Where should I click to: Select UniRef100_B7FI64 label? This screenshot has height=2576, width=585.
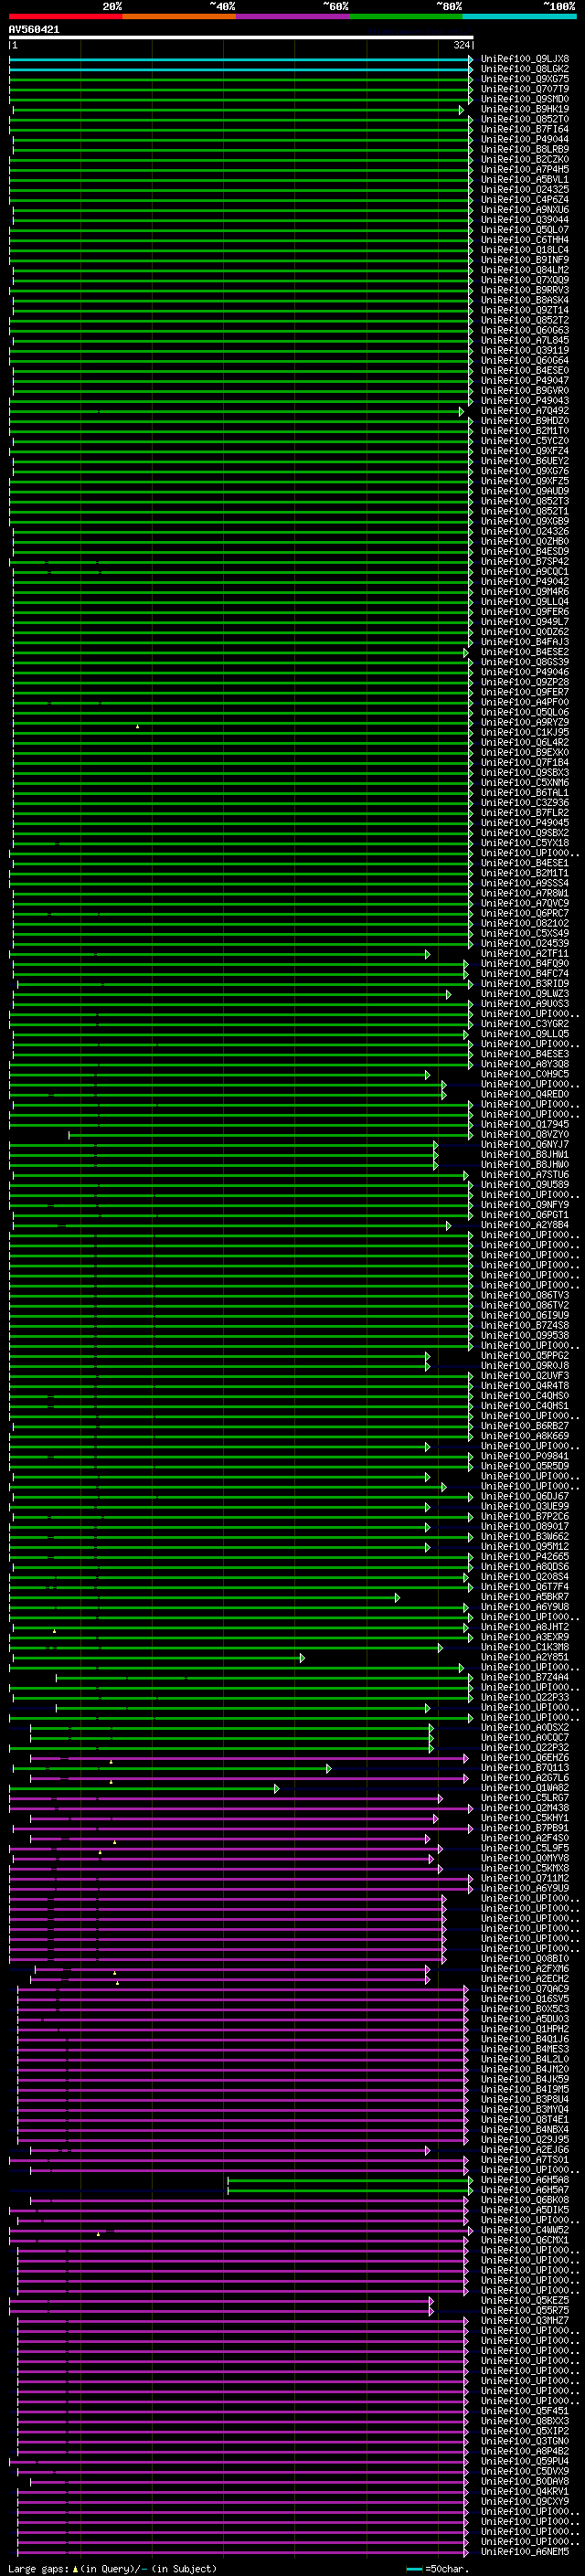pyautogui.click(x=525, y=129)
